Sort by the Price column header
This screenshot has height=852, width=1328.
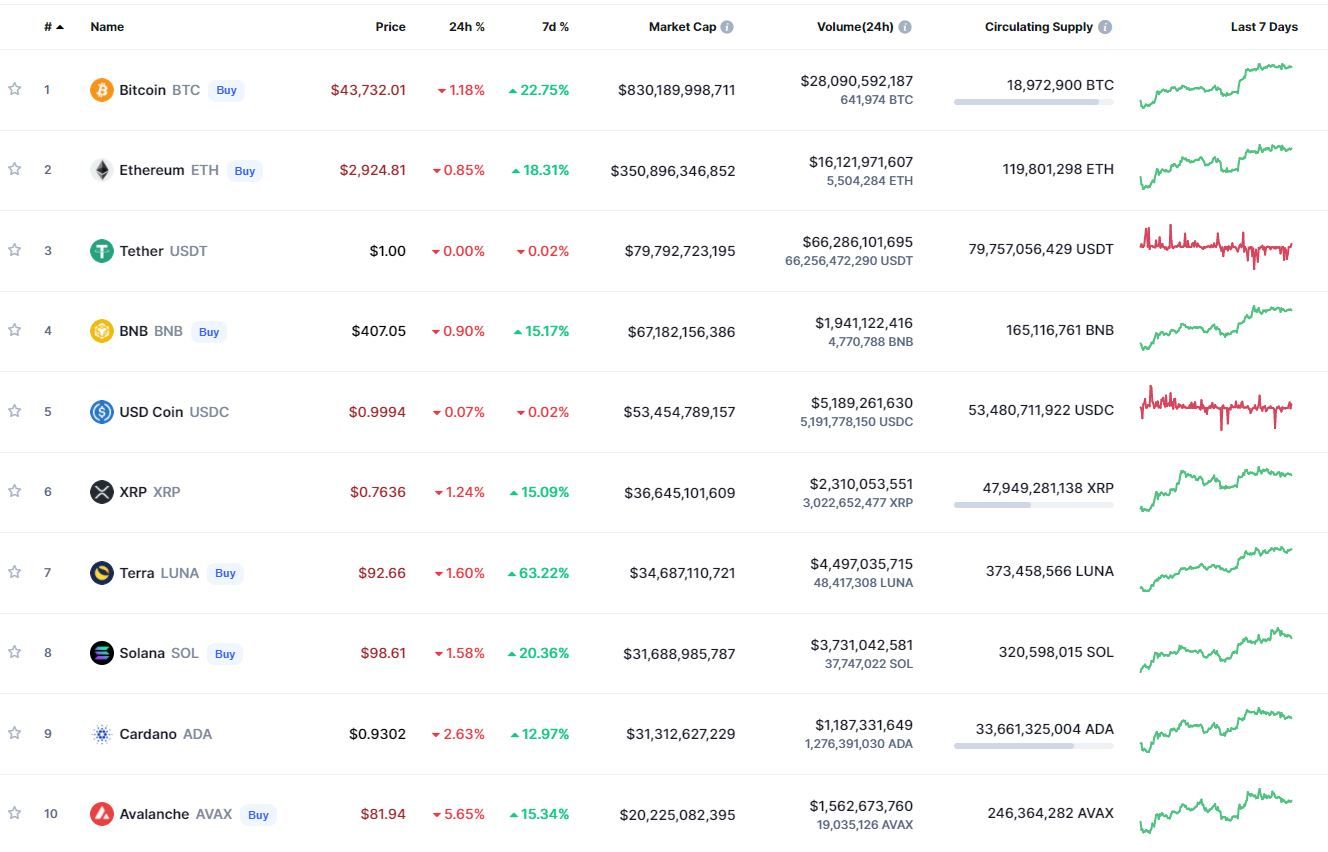(x=390, y=27)
